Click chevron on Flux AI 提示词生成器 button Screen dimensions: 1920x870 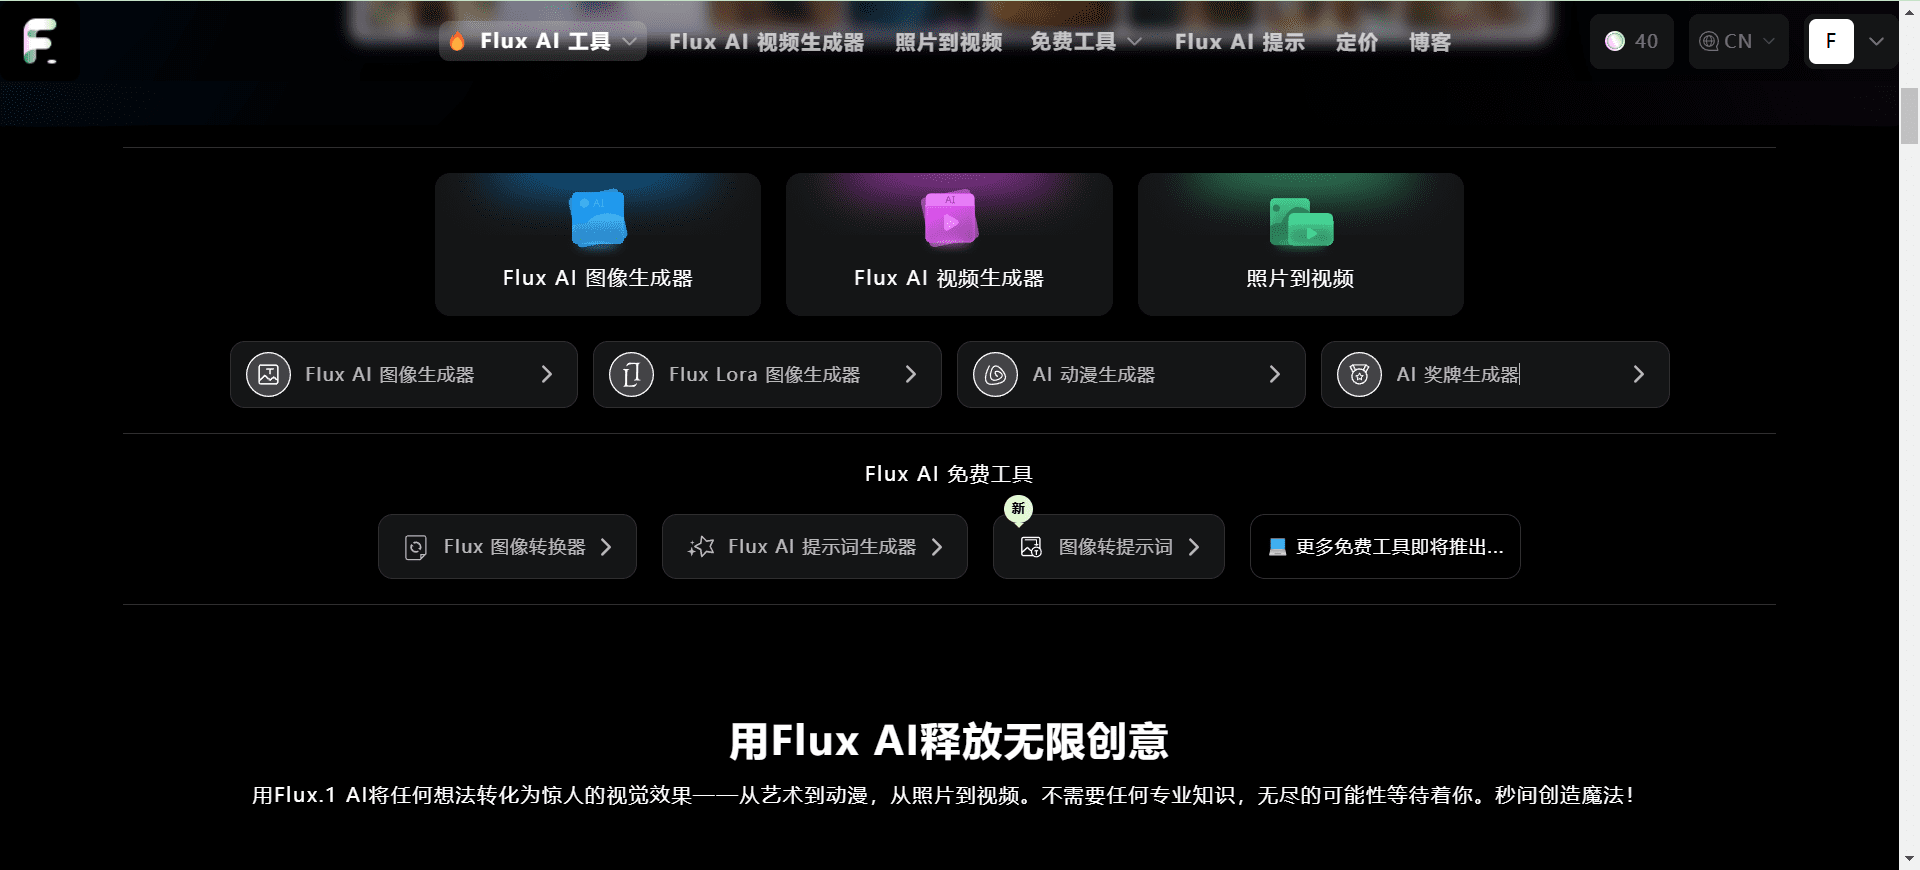[x=937, y=547]
